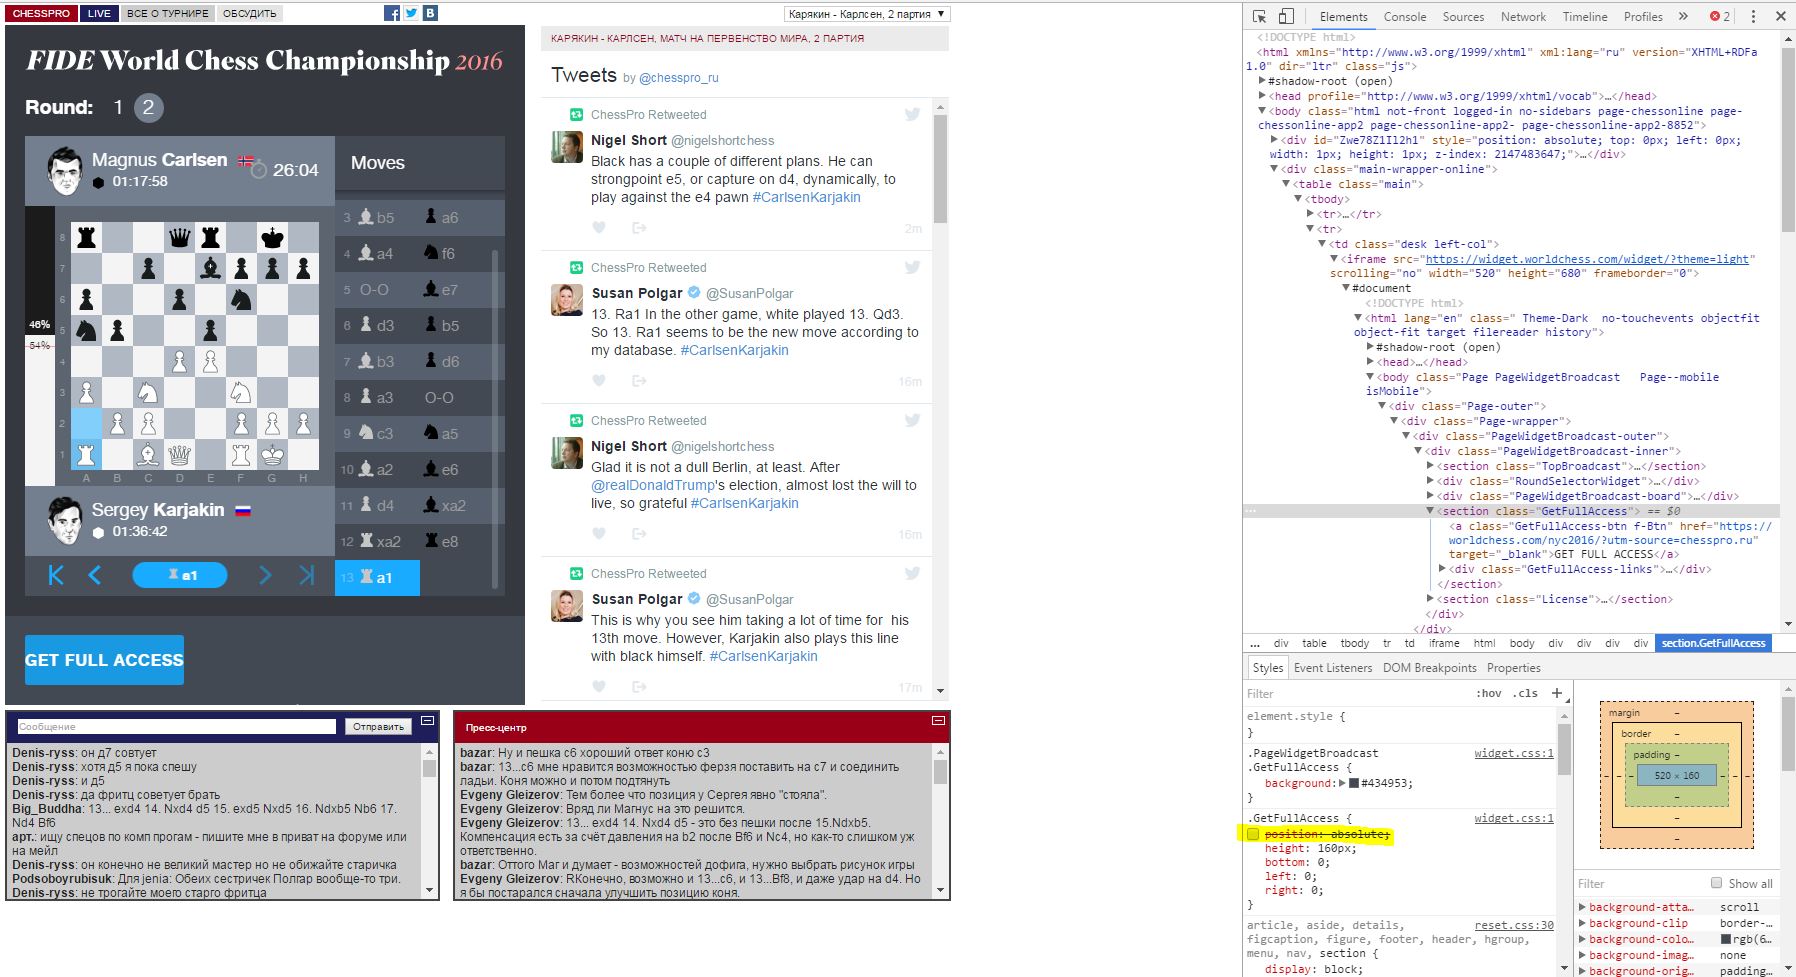Show more DevTools tabs with chevron
Image resolution: width=1796 pixels, height=977 pixels.
(1683, 16)
